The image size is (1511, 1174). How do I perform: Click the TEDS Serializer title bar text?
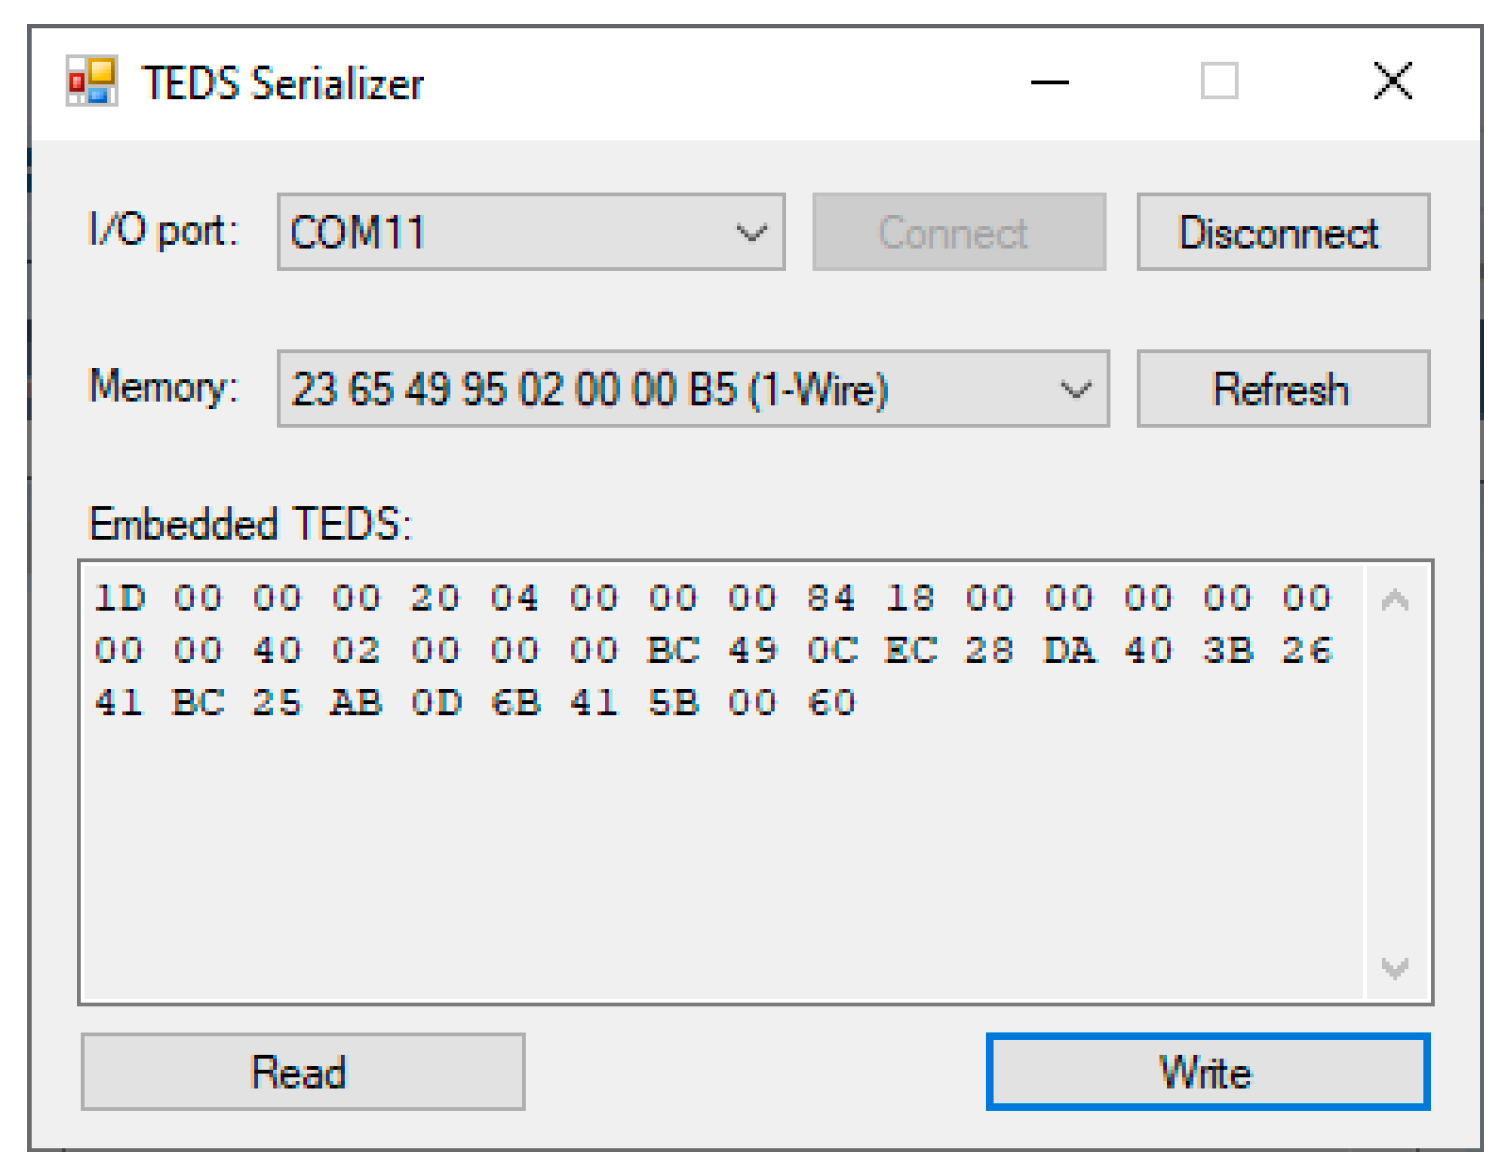pyautogui.click(x=283, y=83)
